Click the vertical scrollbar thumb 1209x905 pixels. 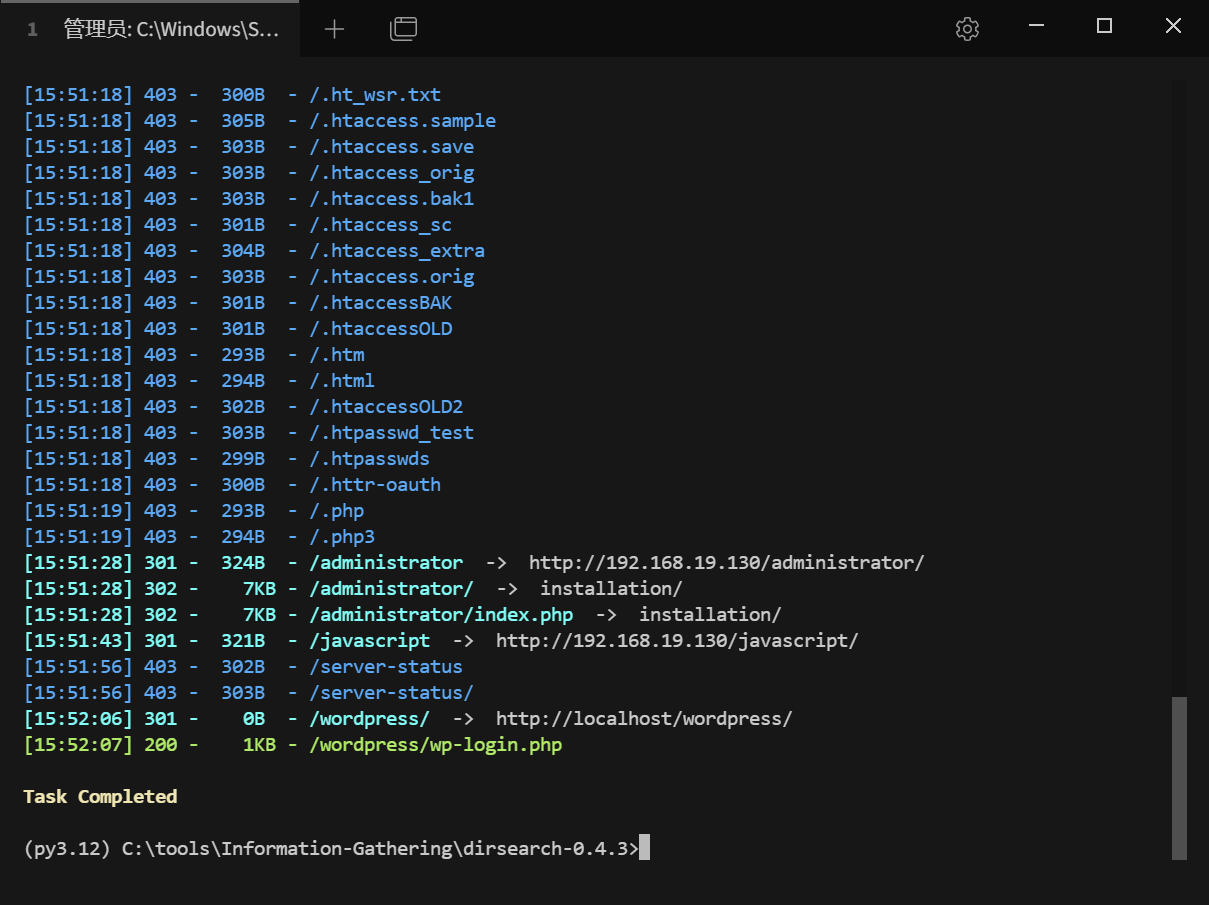coord(1179,777)
